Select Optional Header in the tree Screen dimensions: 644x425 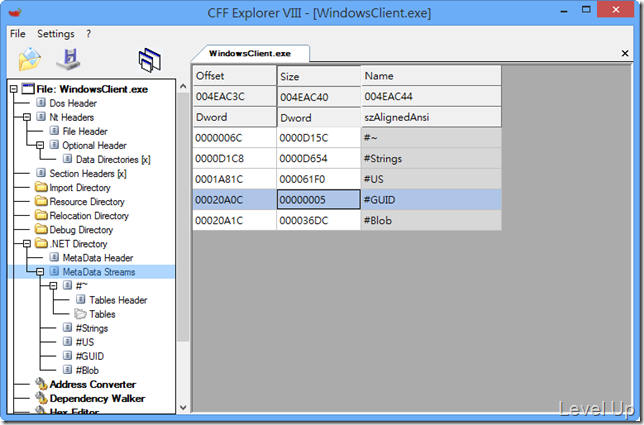94,145
